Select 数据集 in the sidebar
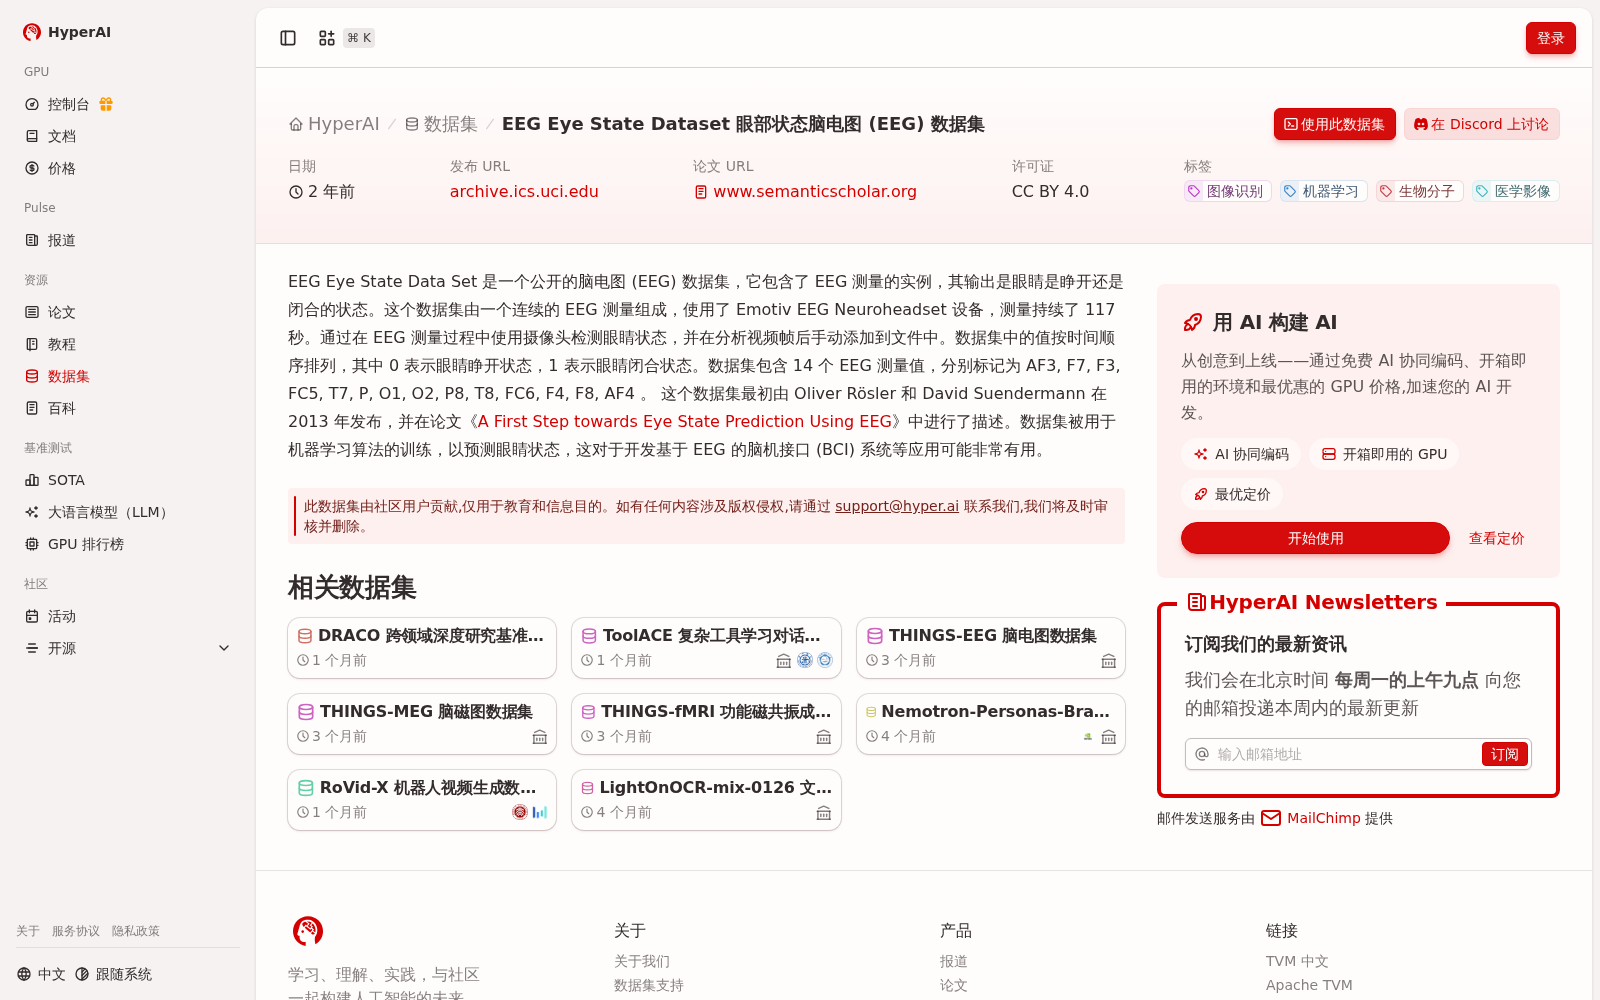Image resolution: width=1600 pixels, height=1000 pixels. pyautogui.click(x=128, y=376)
